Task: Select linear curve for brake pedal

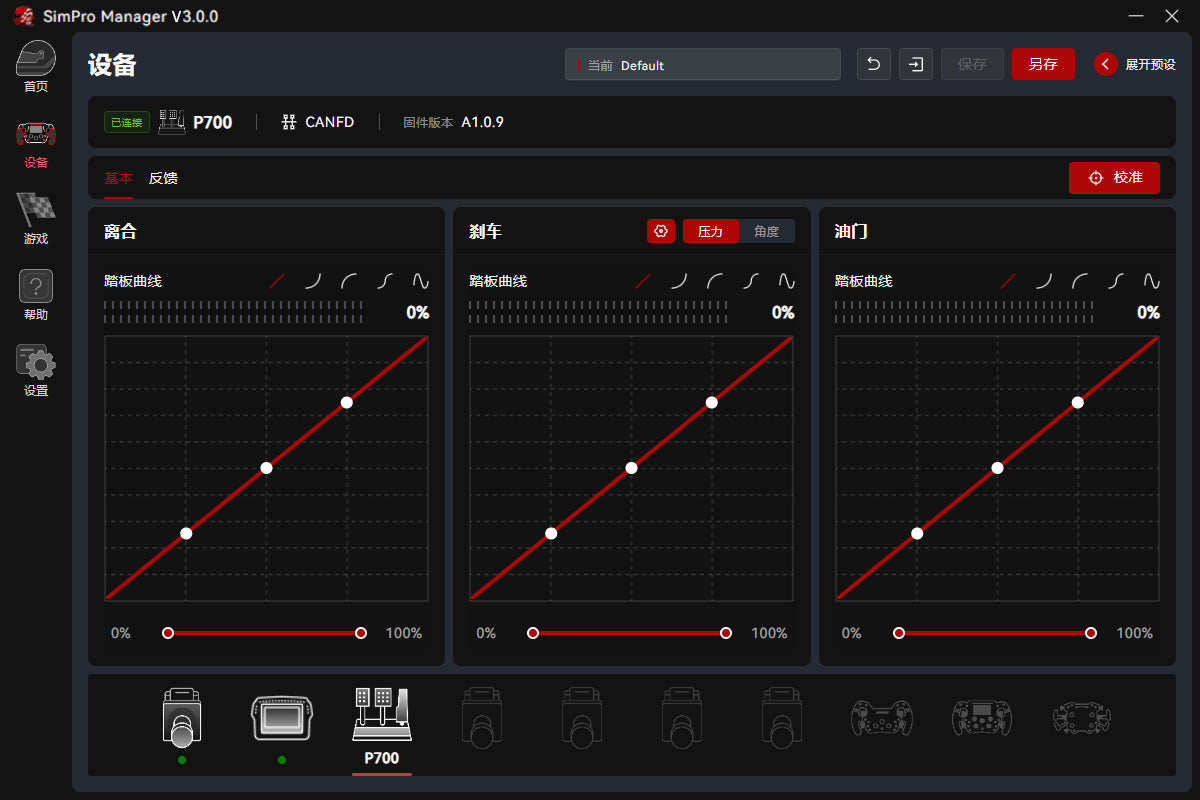Action: click(643, 281)
